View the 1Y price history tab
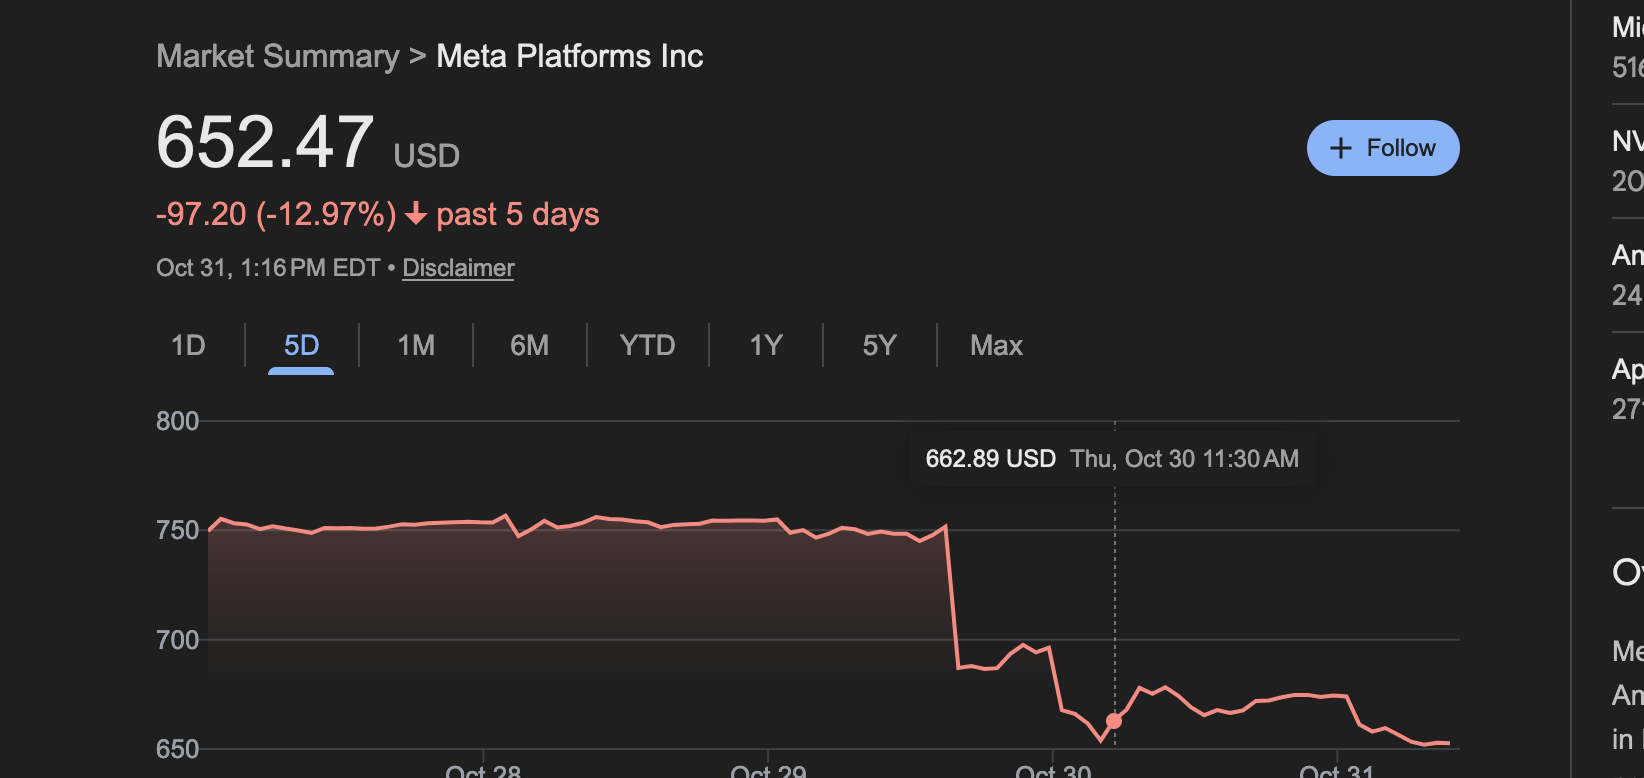This screenshot has height=778, width=1644. coord(765,345)
